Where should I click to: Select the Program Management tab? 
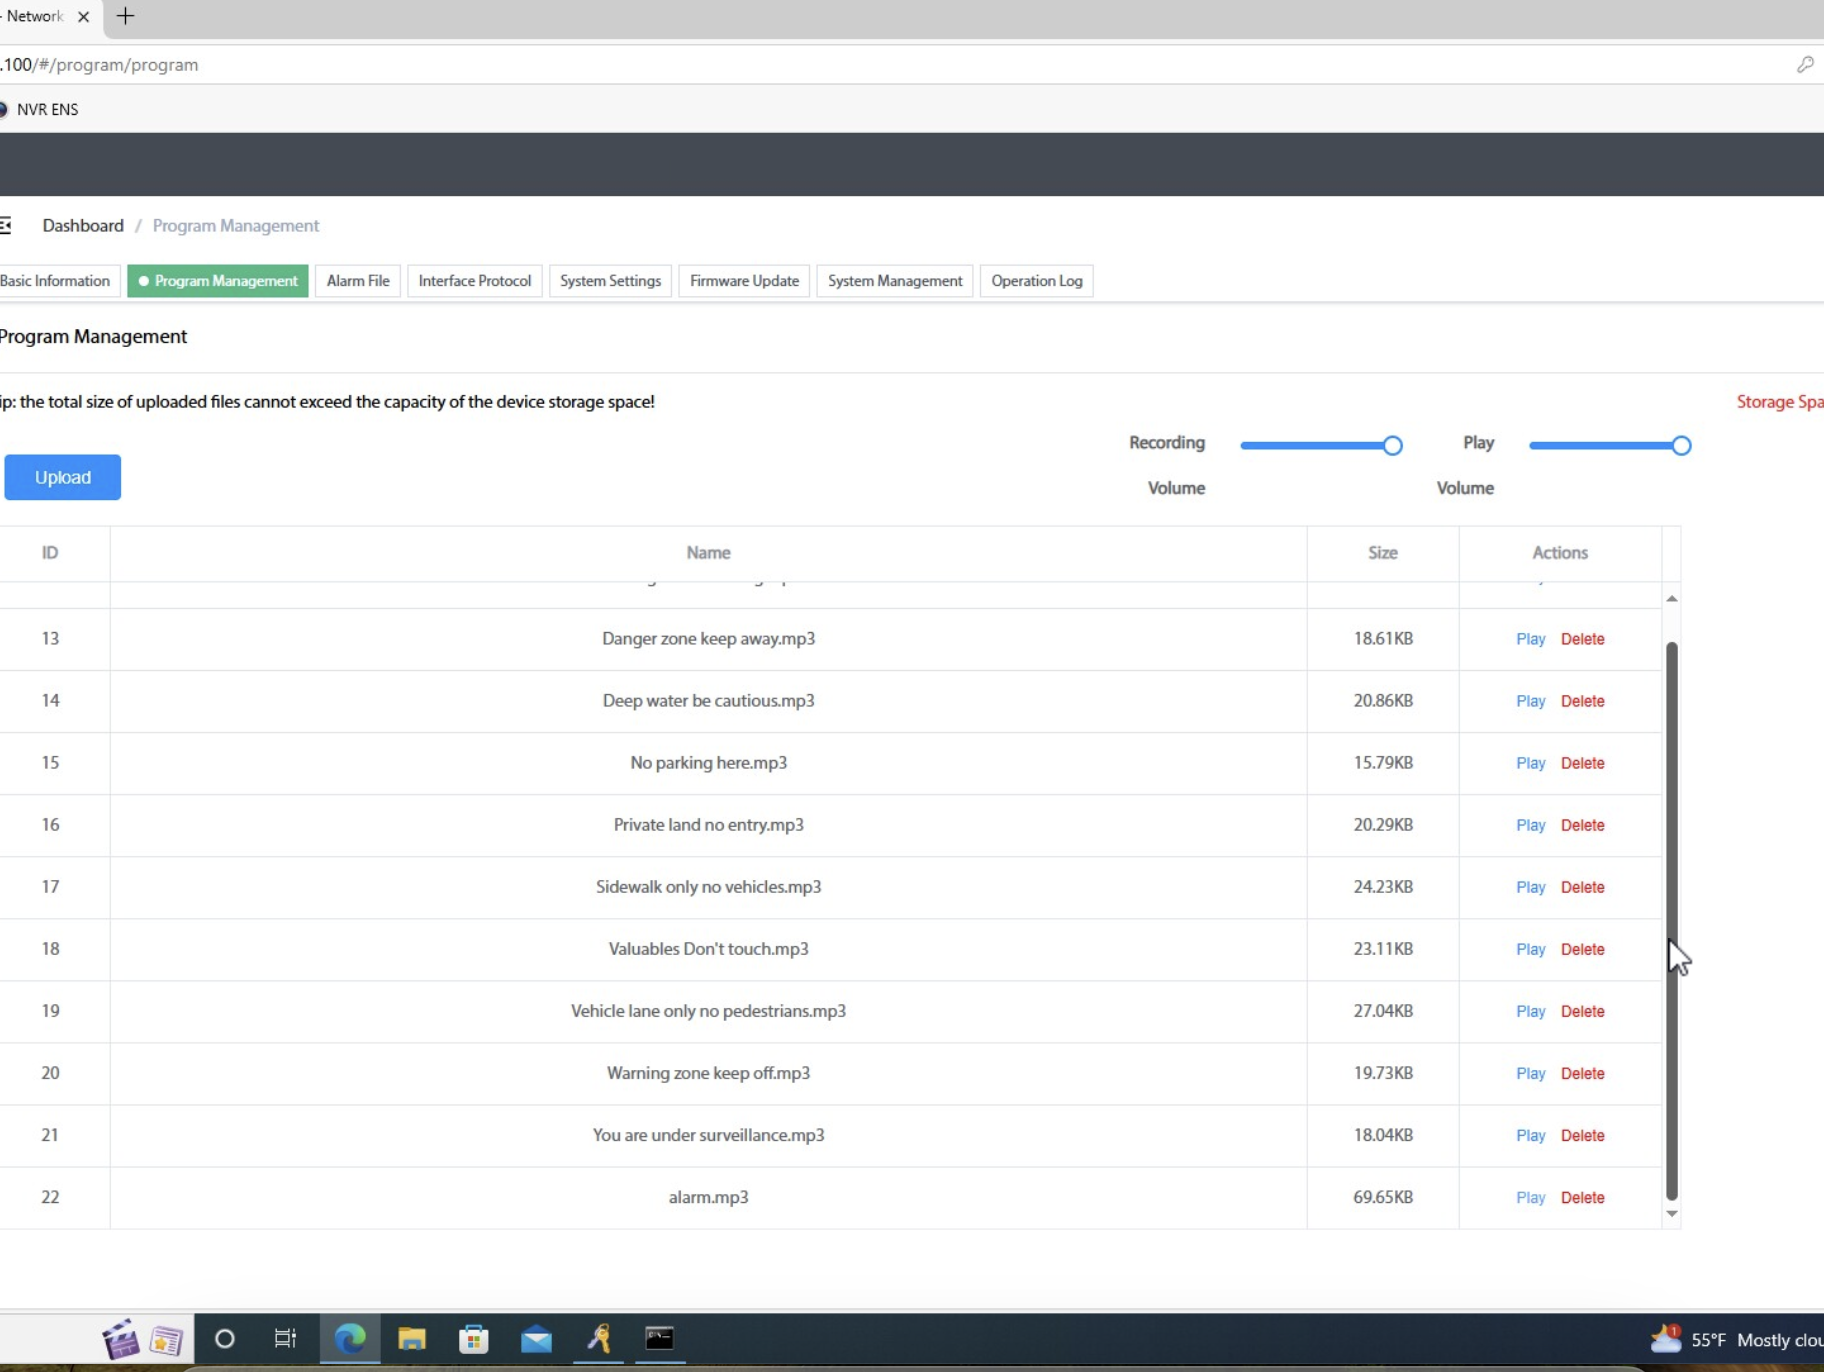tap(218, 281)
